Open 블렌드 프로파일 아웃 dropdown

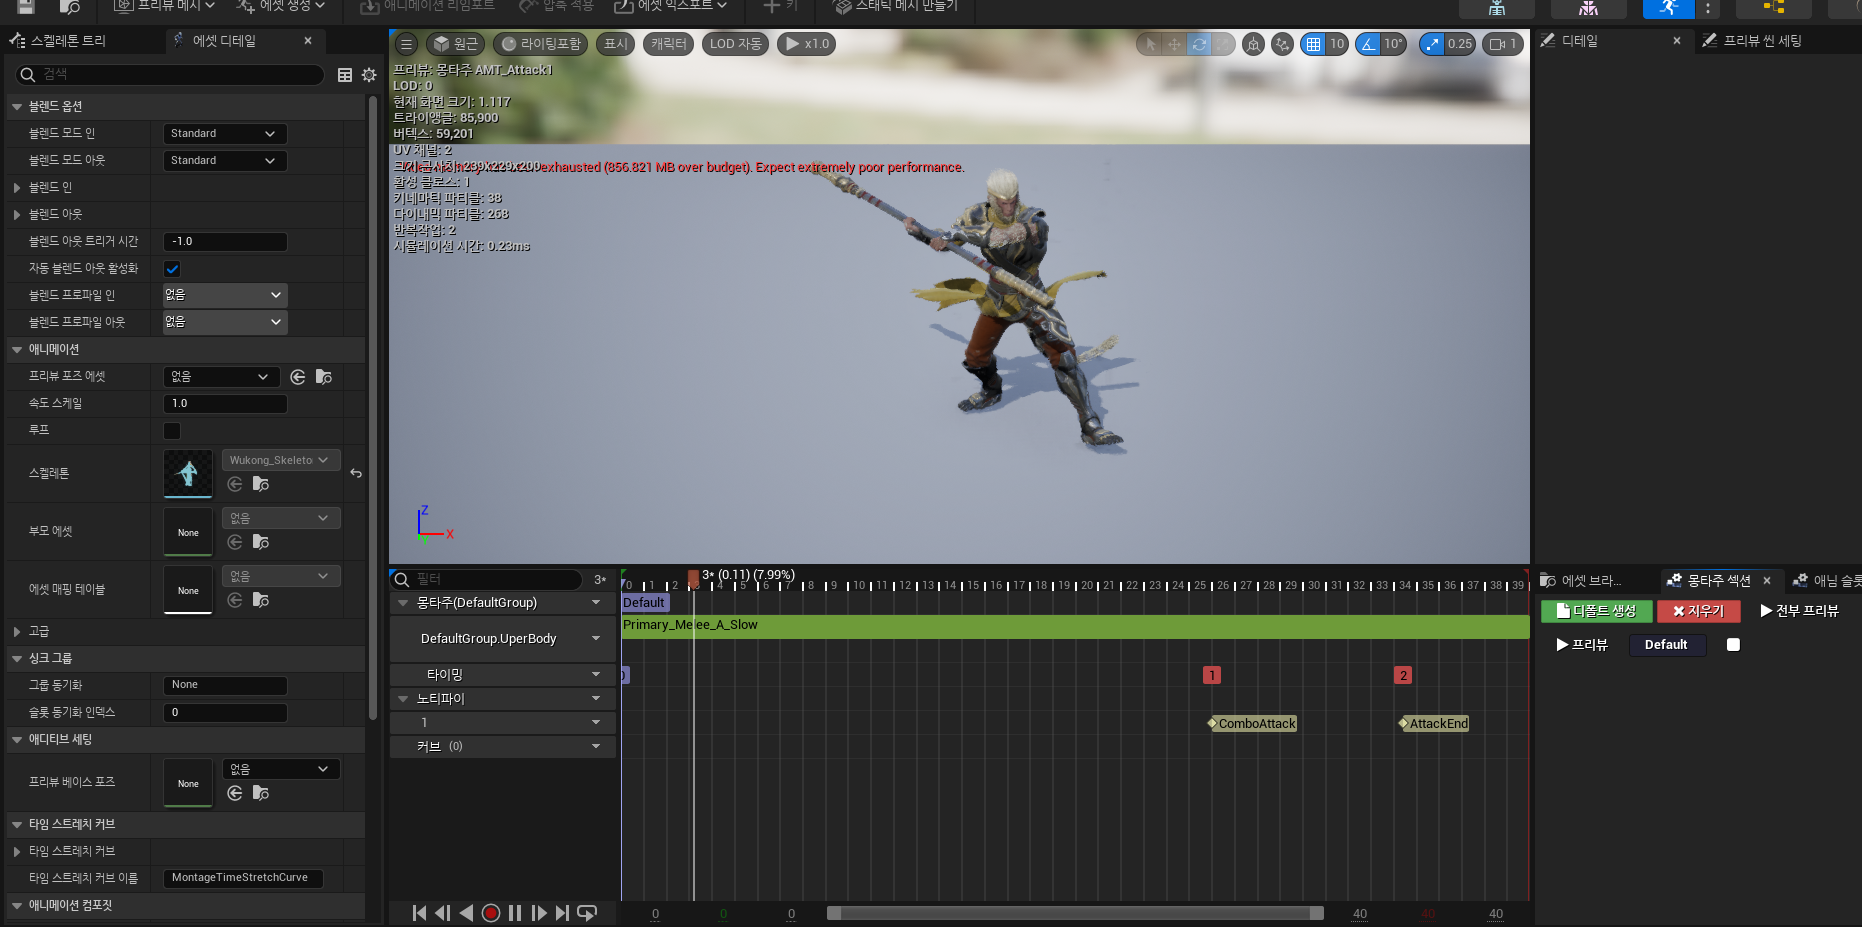[225, 322]
